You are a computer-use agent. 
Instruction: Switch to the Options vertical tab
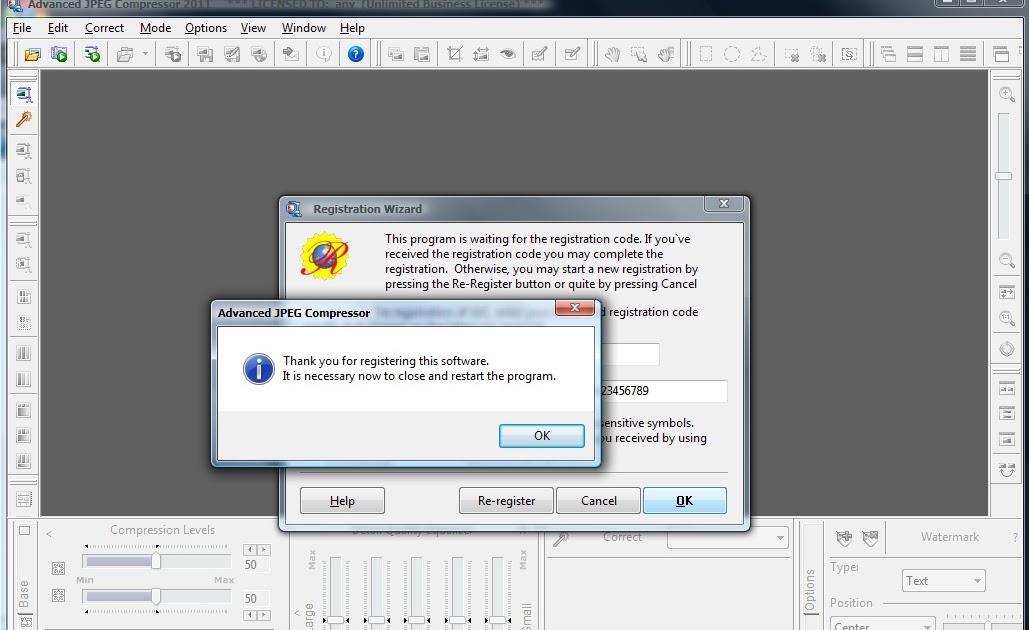point(811,589)
